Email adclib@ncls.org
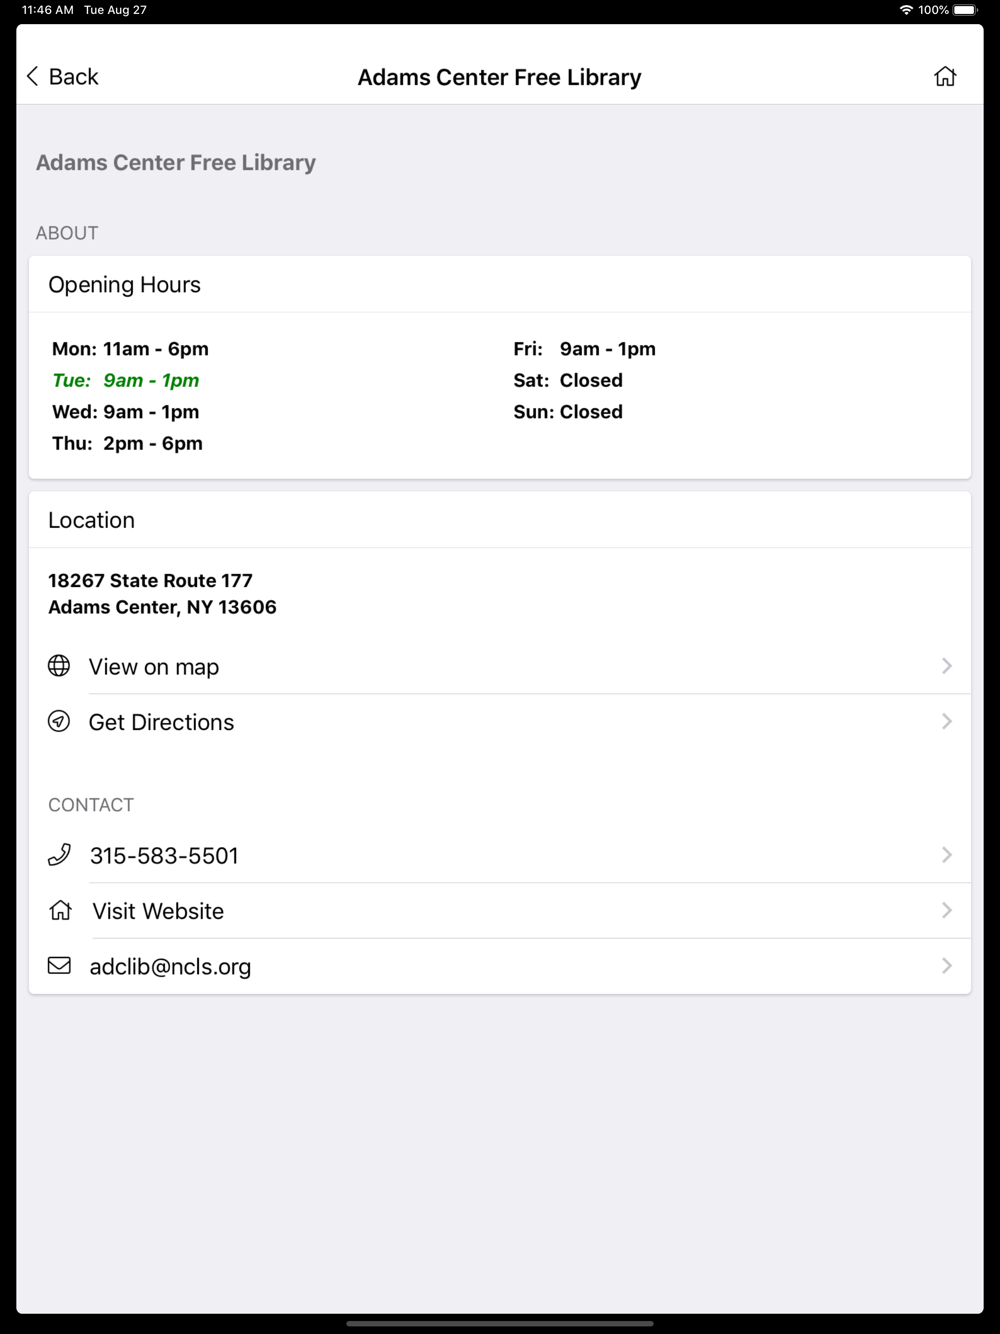Image resolution: width=1000 pixels, height=1334 pixels. [500, 966]
